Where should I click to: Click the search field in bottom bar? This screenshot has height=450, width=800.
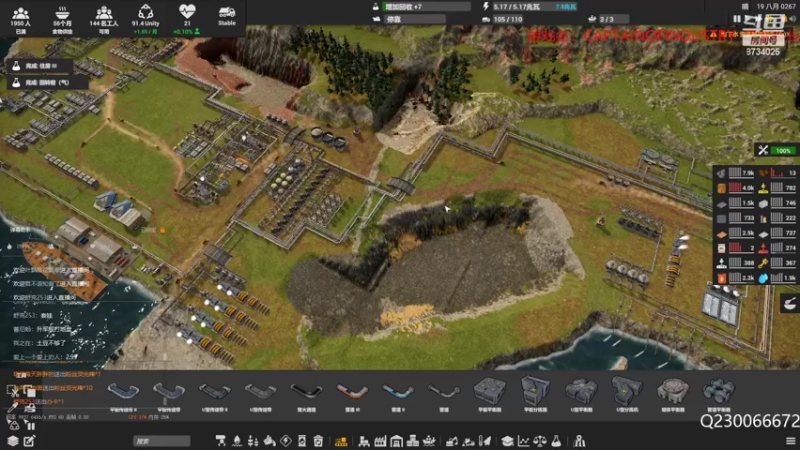[161, 441]
